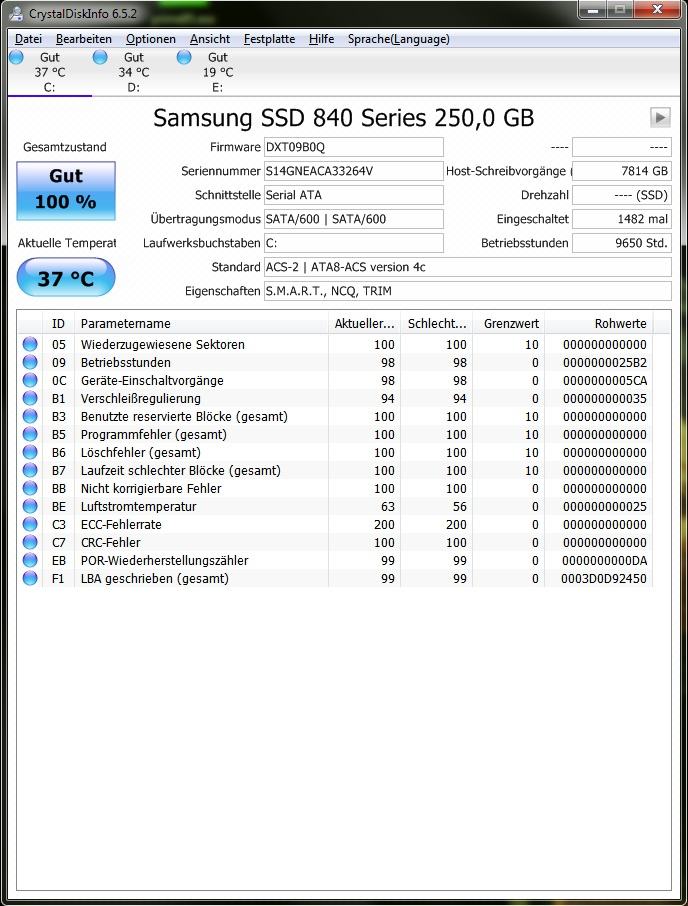The width and height of the screenshot is (688, 906).
Task: Click status orb for LBA geschrieben row
Action: [30, 578]
